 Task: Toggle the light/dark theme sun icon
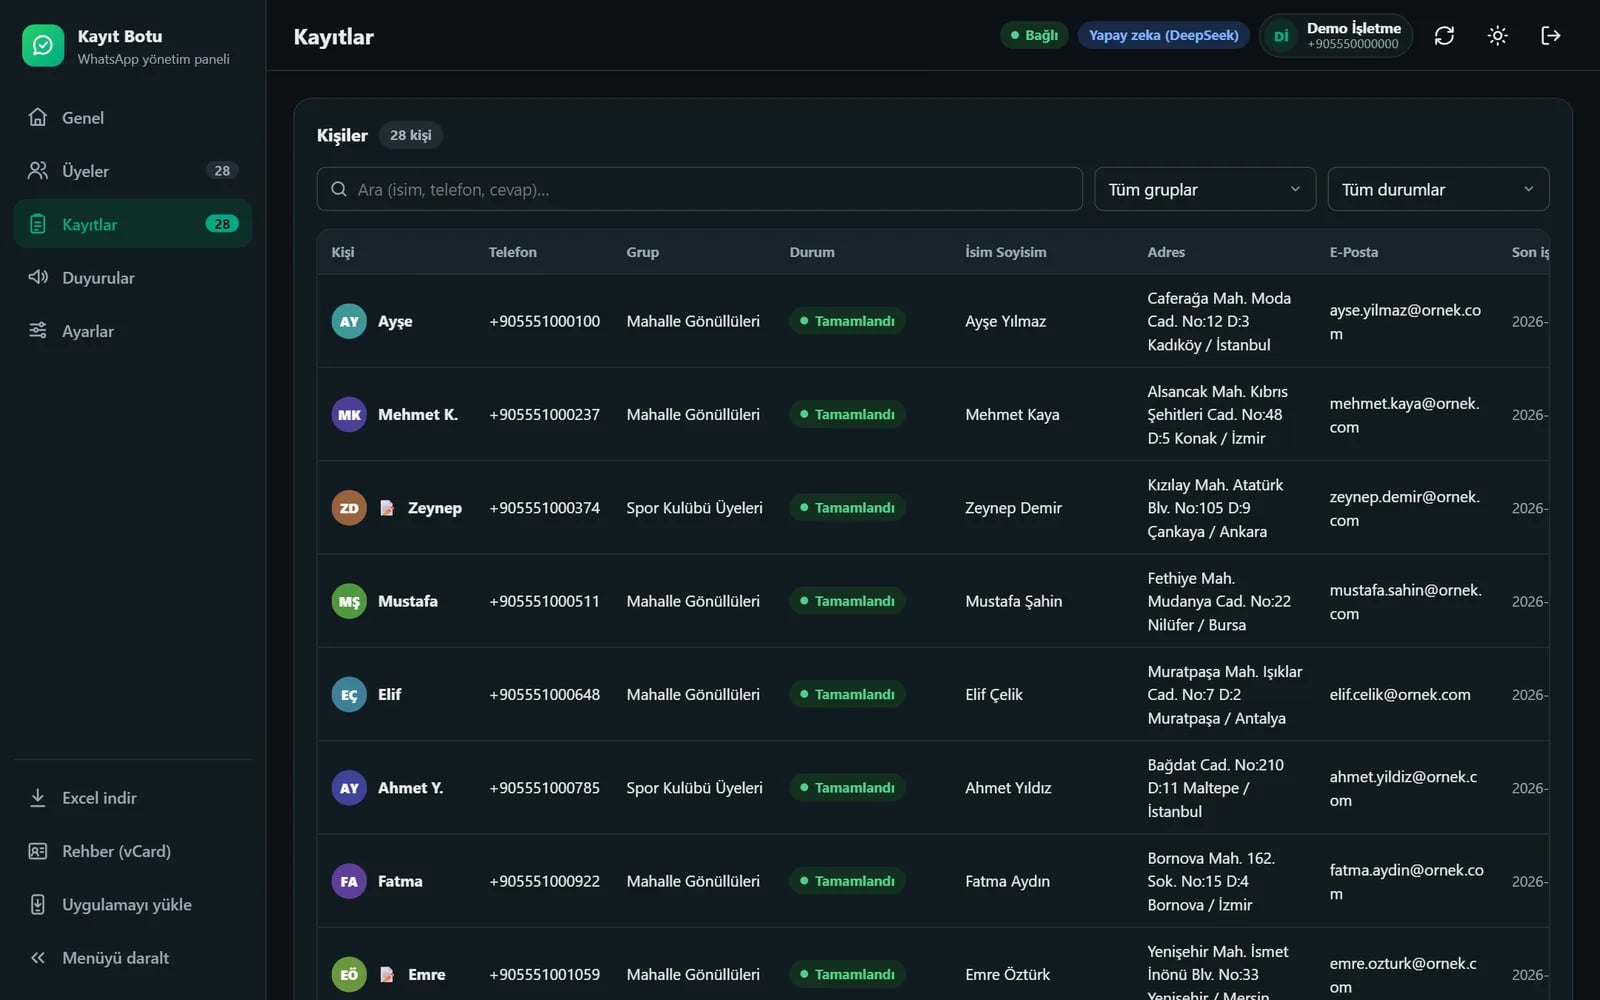click(1497, 36)
